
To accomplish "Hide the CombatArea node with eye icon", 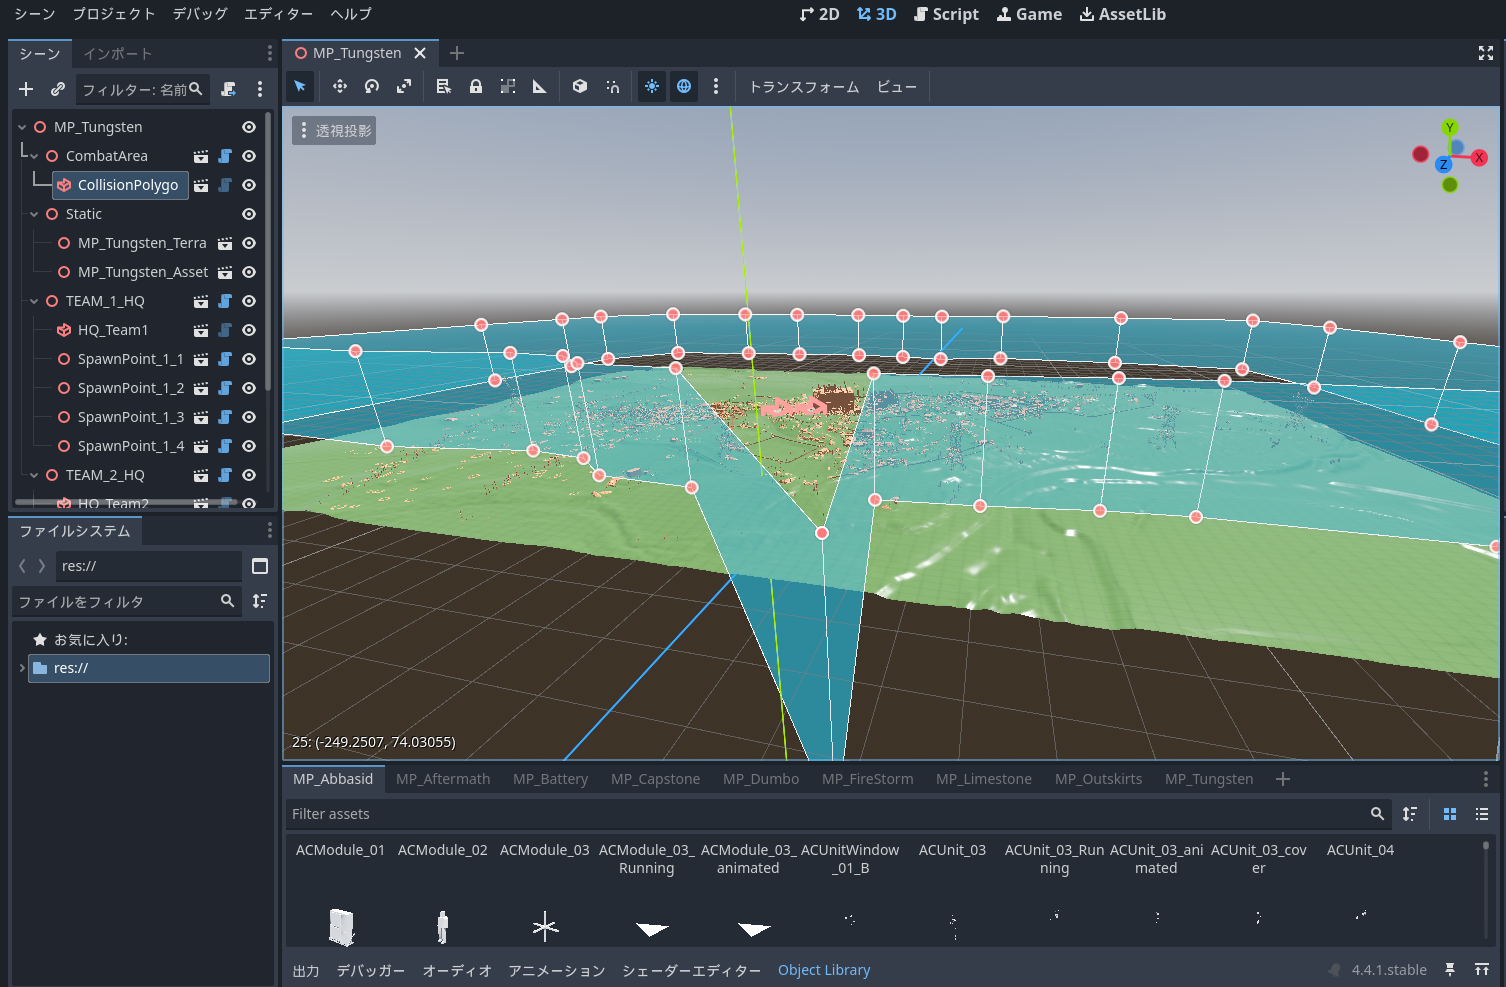I will 249,156.
